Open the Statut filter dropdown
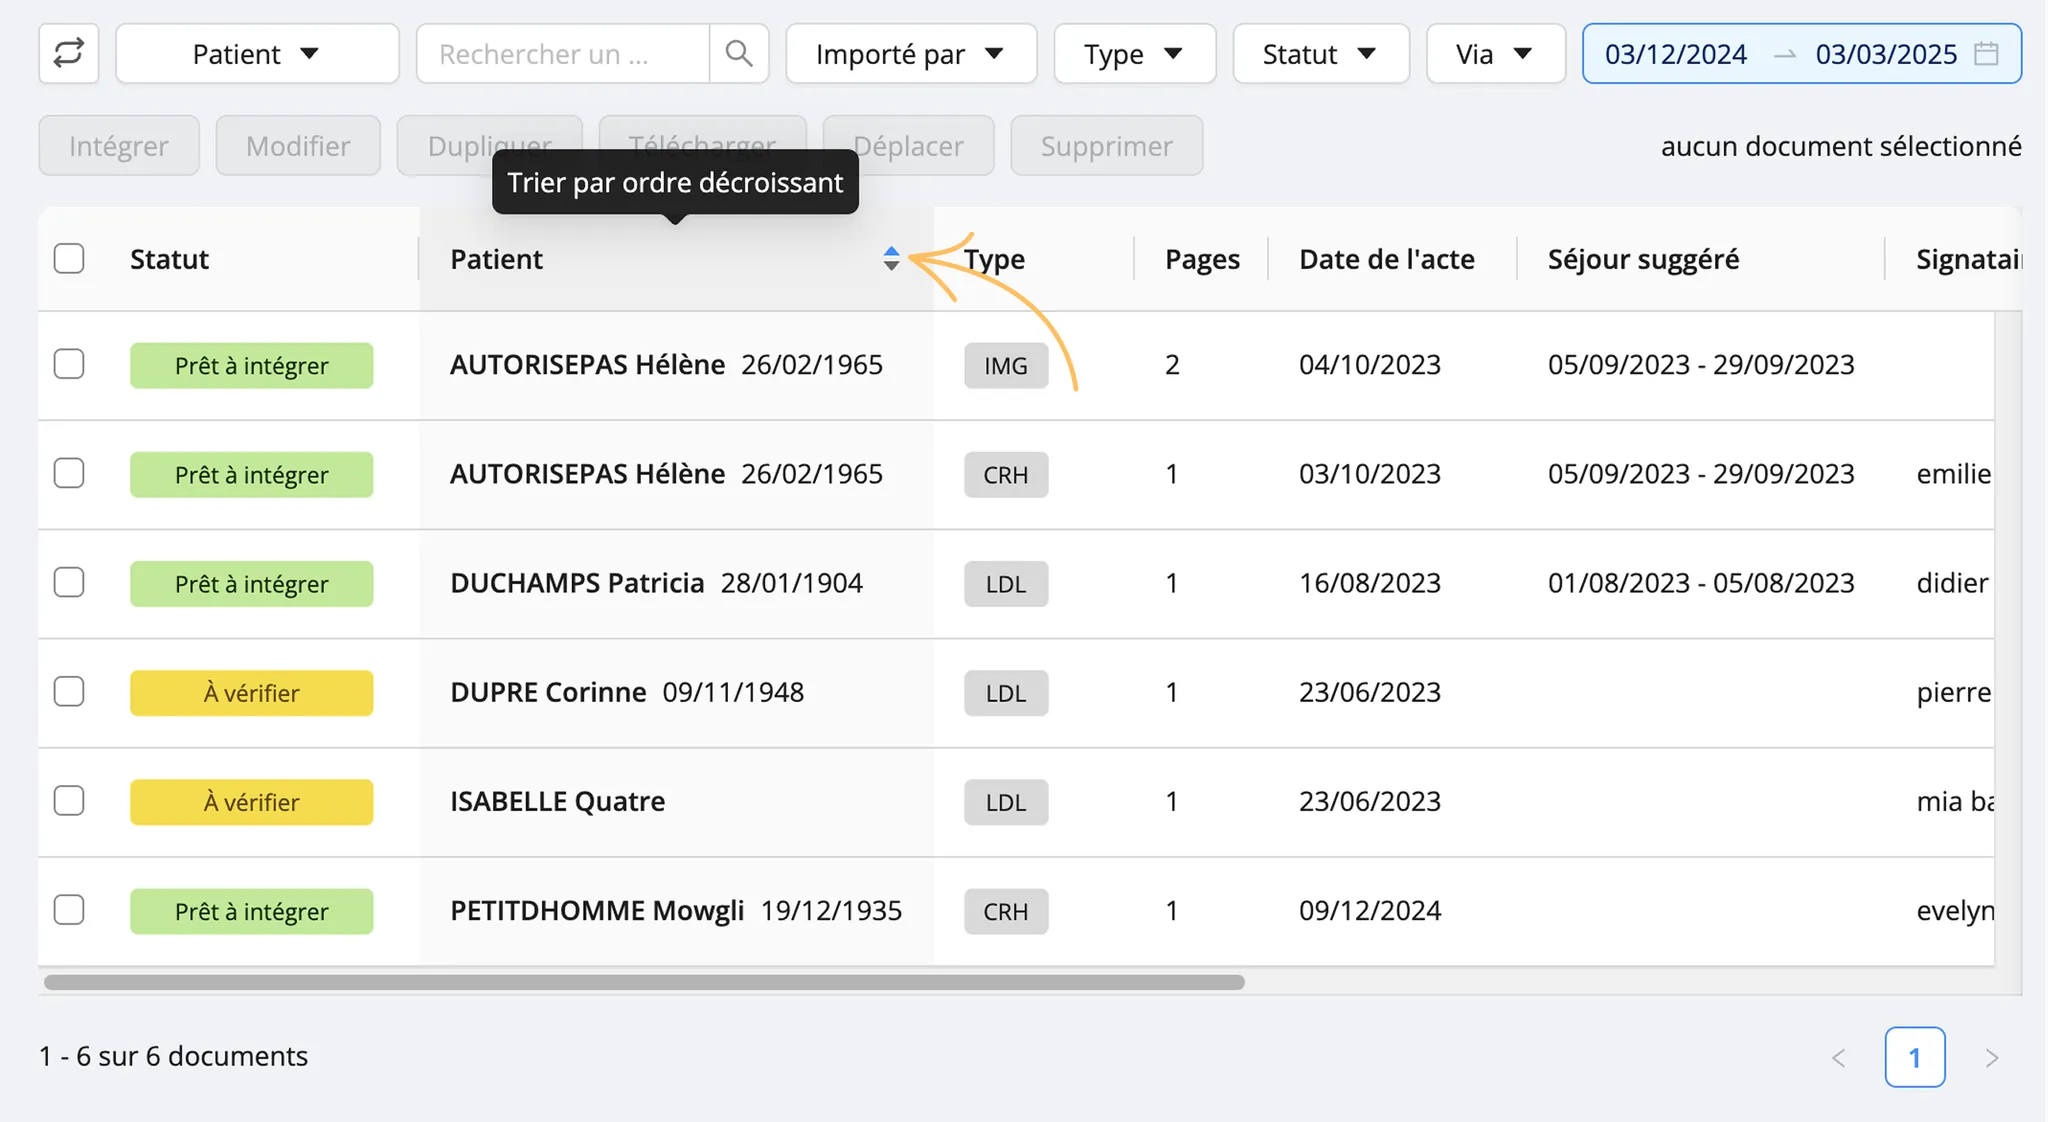 click(1320, 53)
